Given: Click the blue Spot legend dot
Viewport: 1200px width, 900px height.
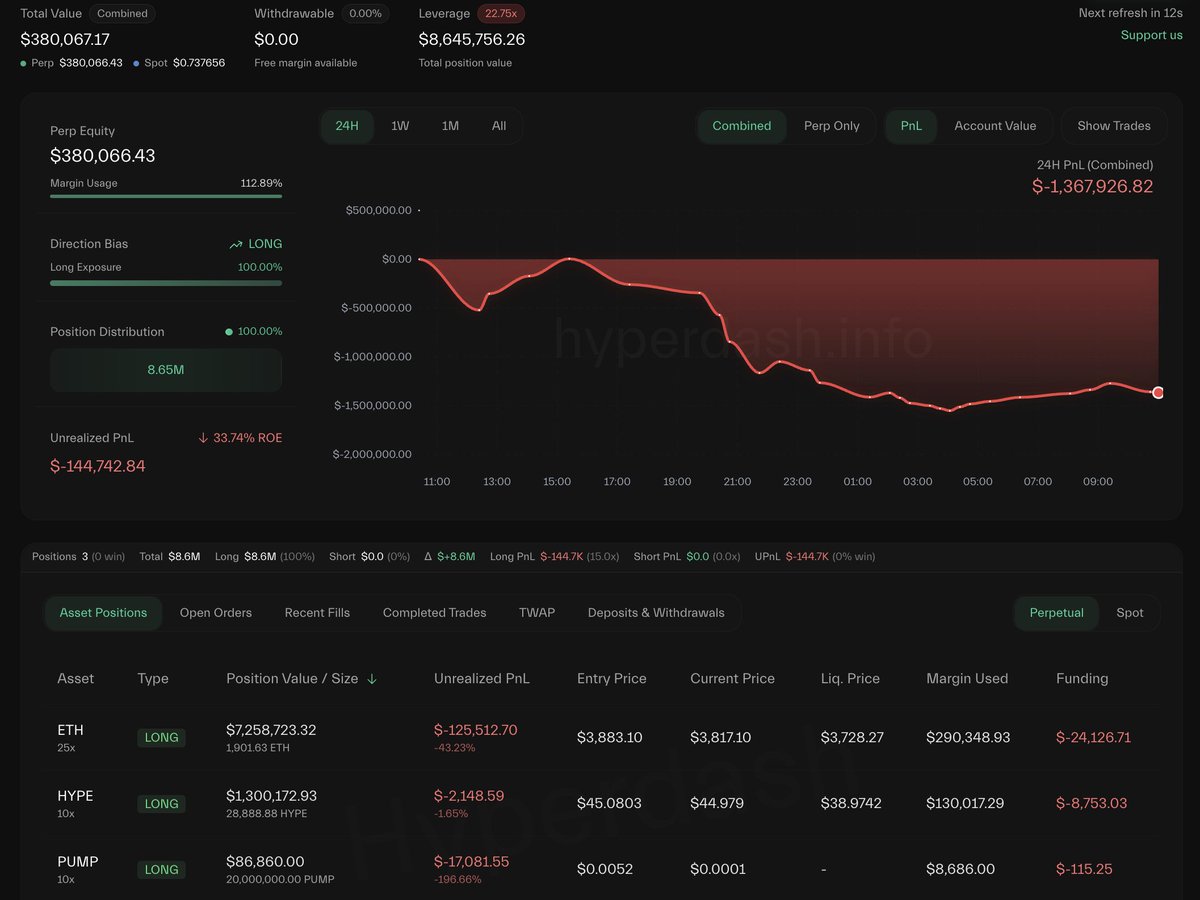Looking at the screenshot, I should (x=136, y=63).
